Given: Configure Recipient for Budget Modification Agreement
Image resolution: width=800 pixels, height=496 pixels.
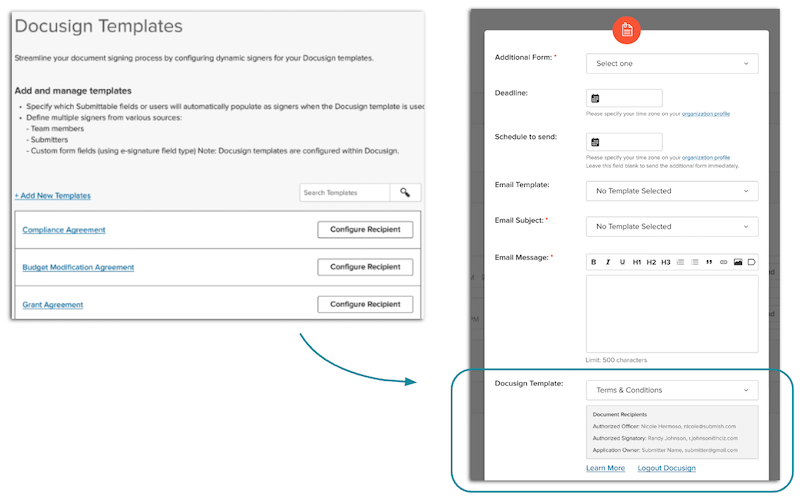Looking at the screenshot, I should point(365,267).
